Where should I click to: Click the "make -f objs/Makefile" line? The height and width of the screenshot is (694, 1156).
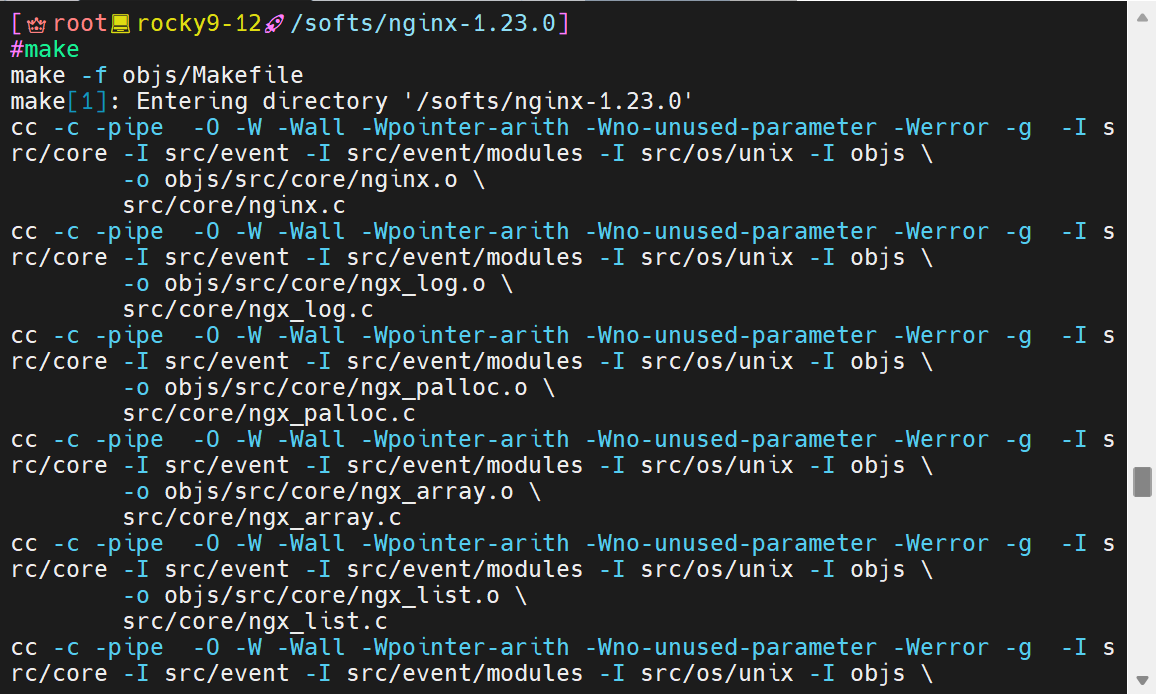pyautogui.click(x=157, y=75)
